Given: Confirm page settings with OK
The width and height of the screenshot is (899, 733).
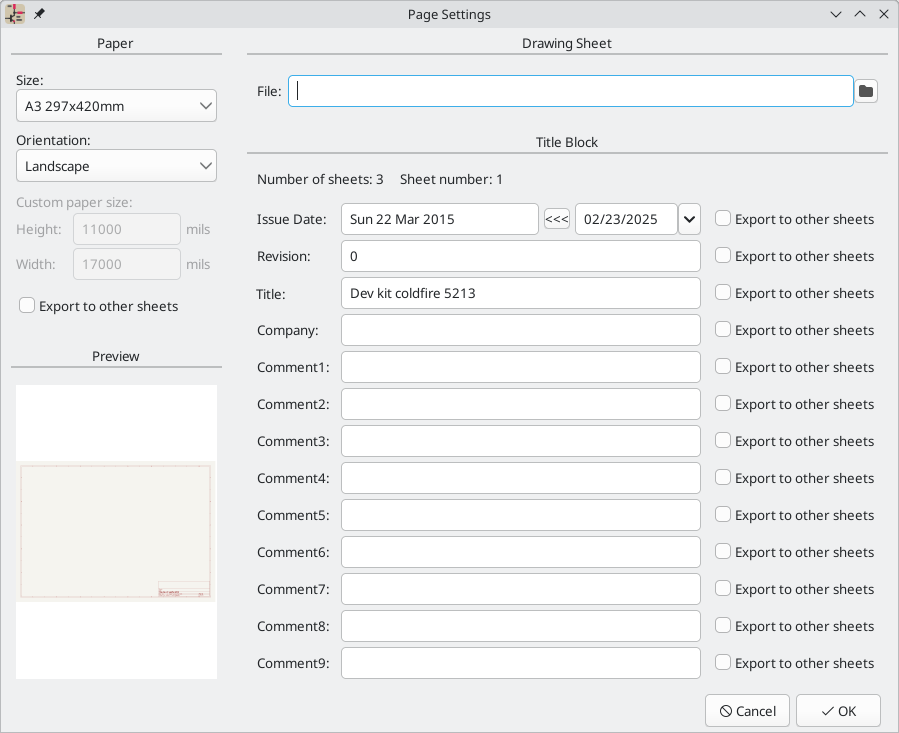Looking at the screenshot, I should pyautogui.click(x=838, y=710).
